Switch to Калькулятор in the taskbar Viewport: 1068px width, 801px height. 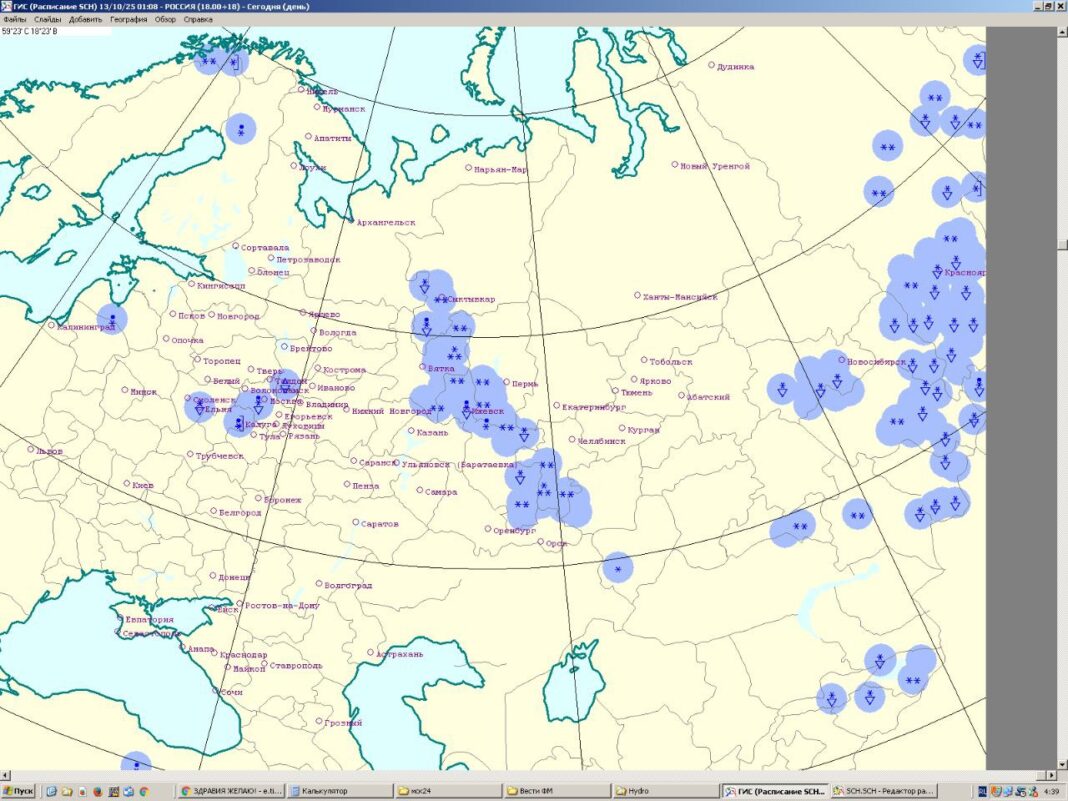(x=337, y=791)
